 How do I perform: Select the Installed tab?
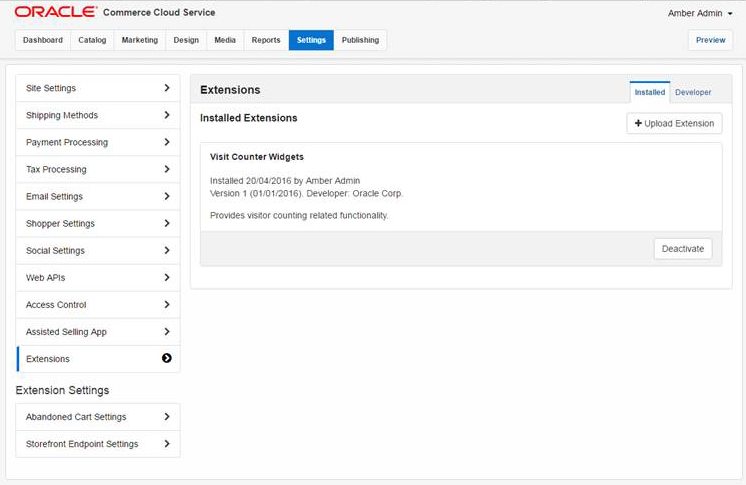pyautogui.click(x=649, y=92)
